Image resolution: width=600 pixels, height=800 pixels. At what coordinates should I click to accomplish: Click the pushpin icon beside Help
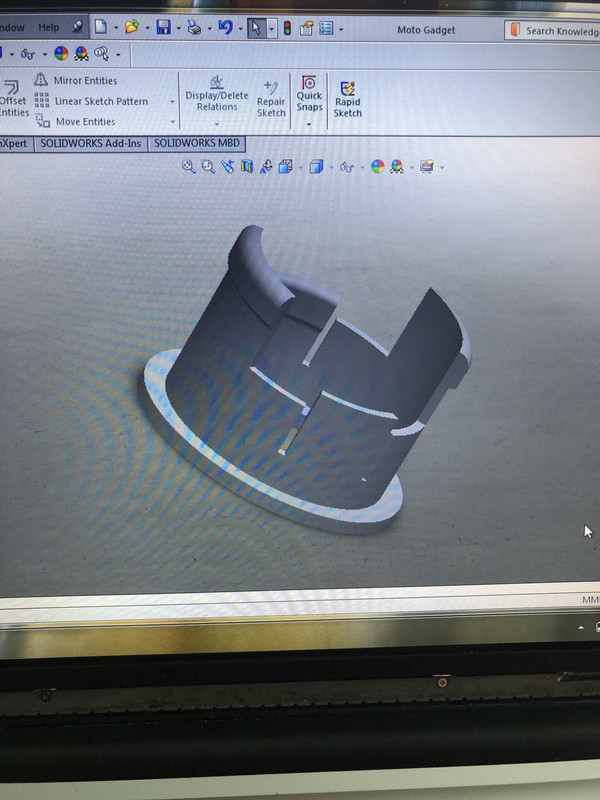(x=78, y=27)
